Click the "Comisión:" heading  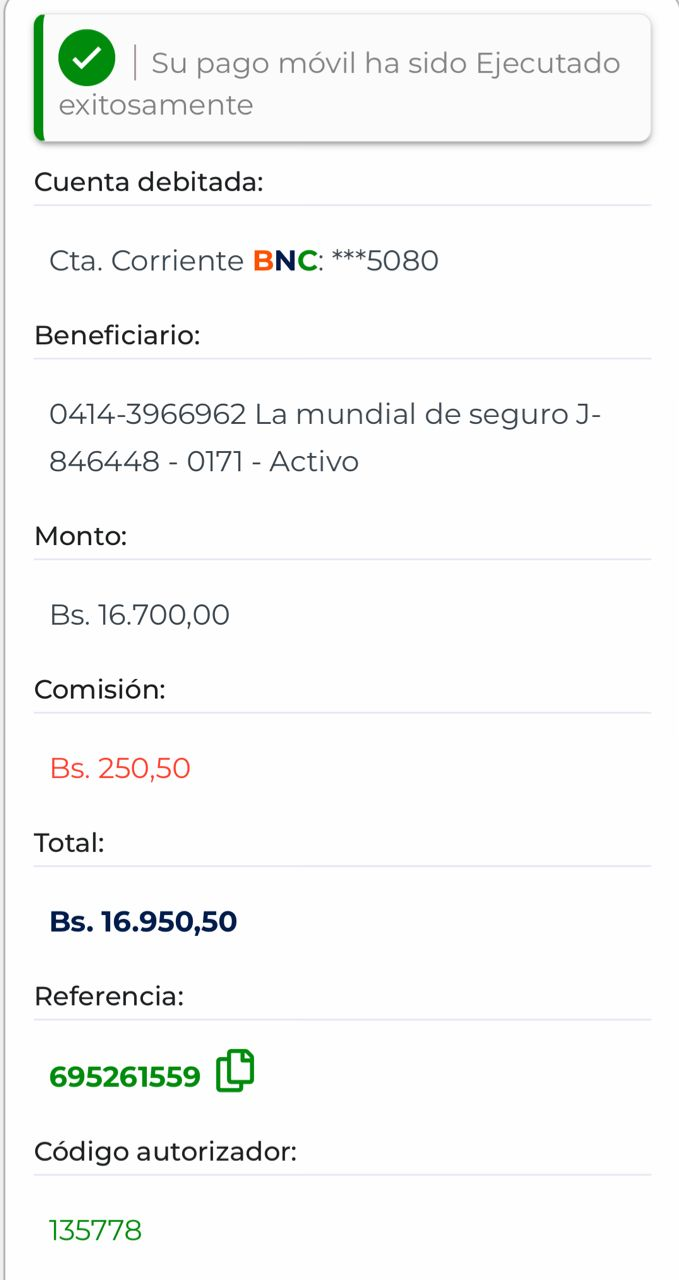[99, 690]
